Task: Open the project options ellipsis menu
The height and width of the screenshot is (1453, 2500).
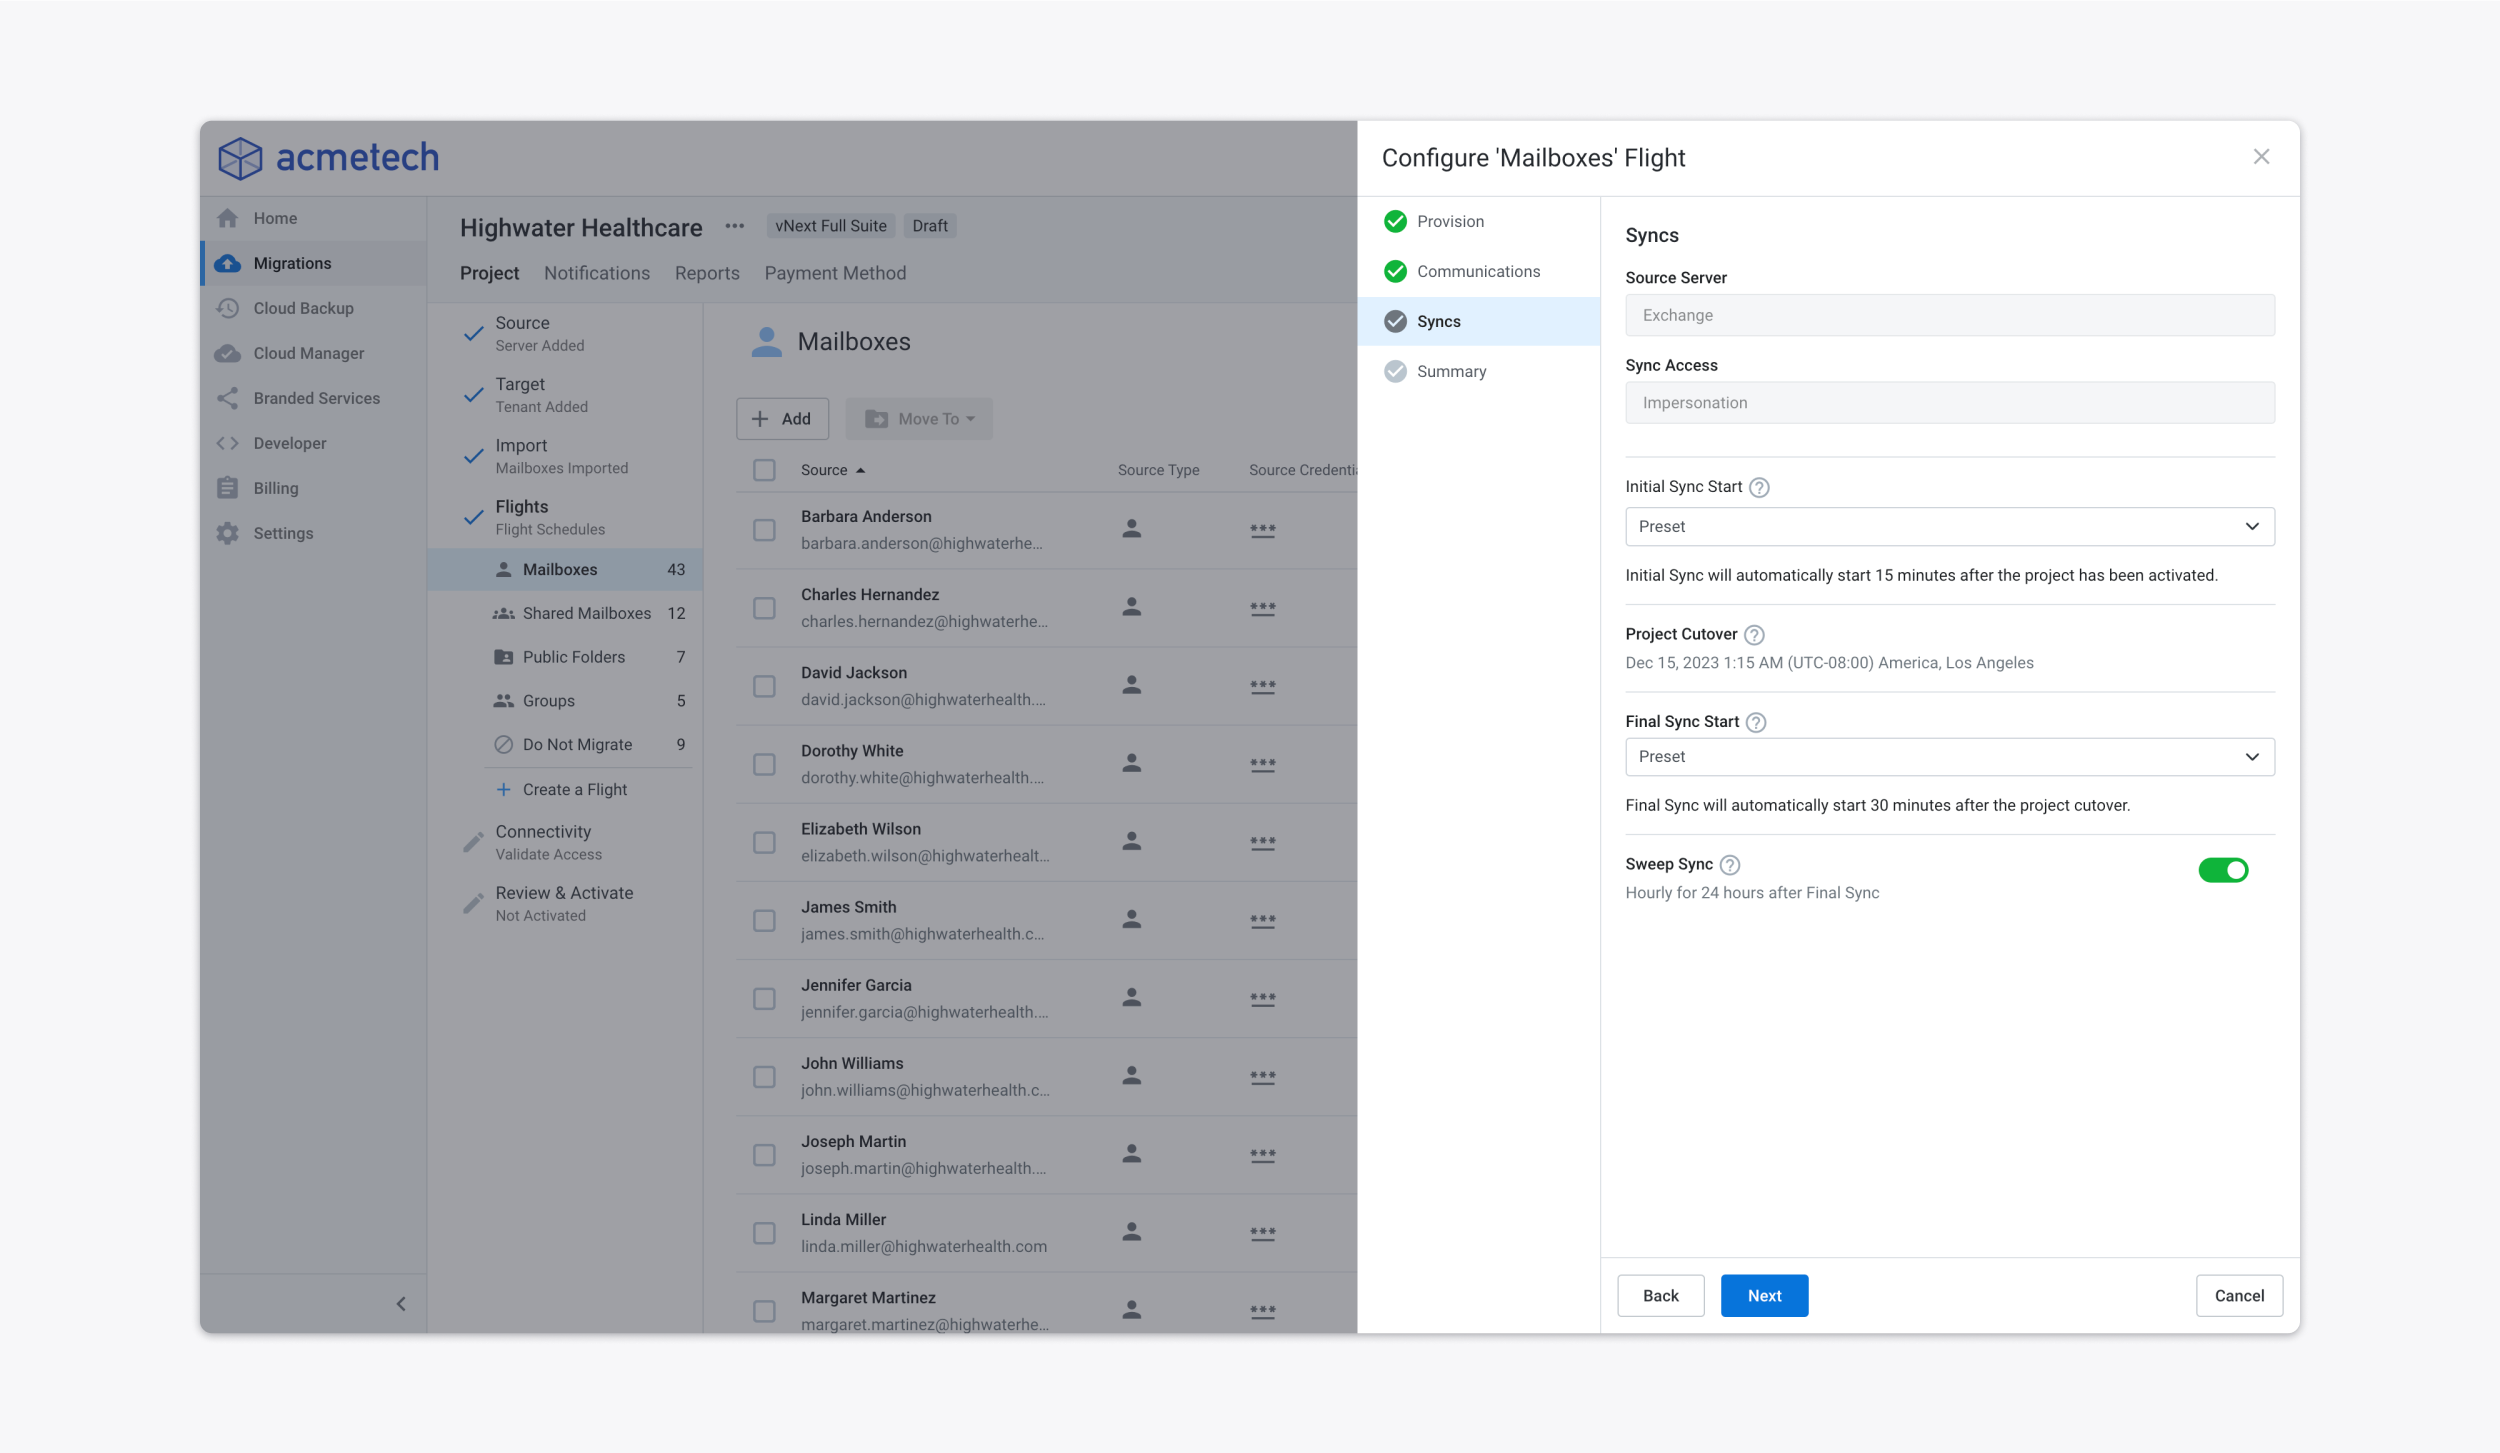Action: 735,226
